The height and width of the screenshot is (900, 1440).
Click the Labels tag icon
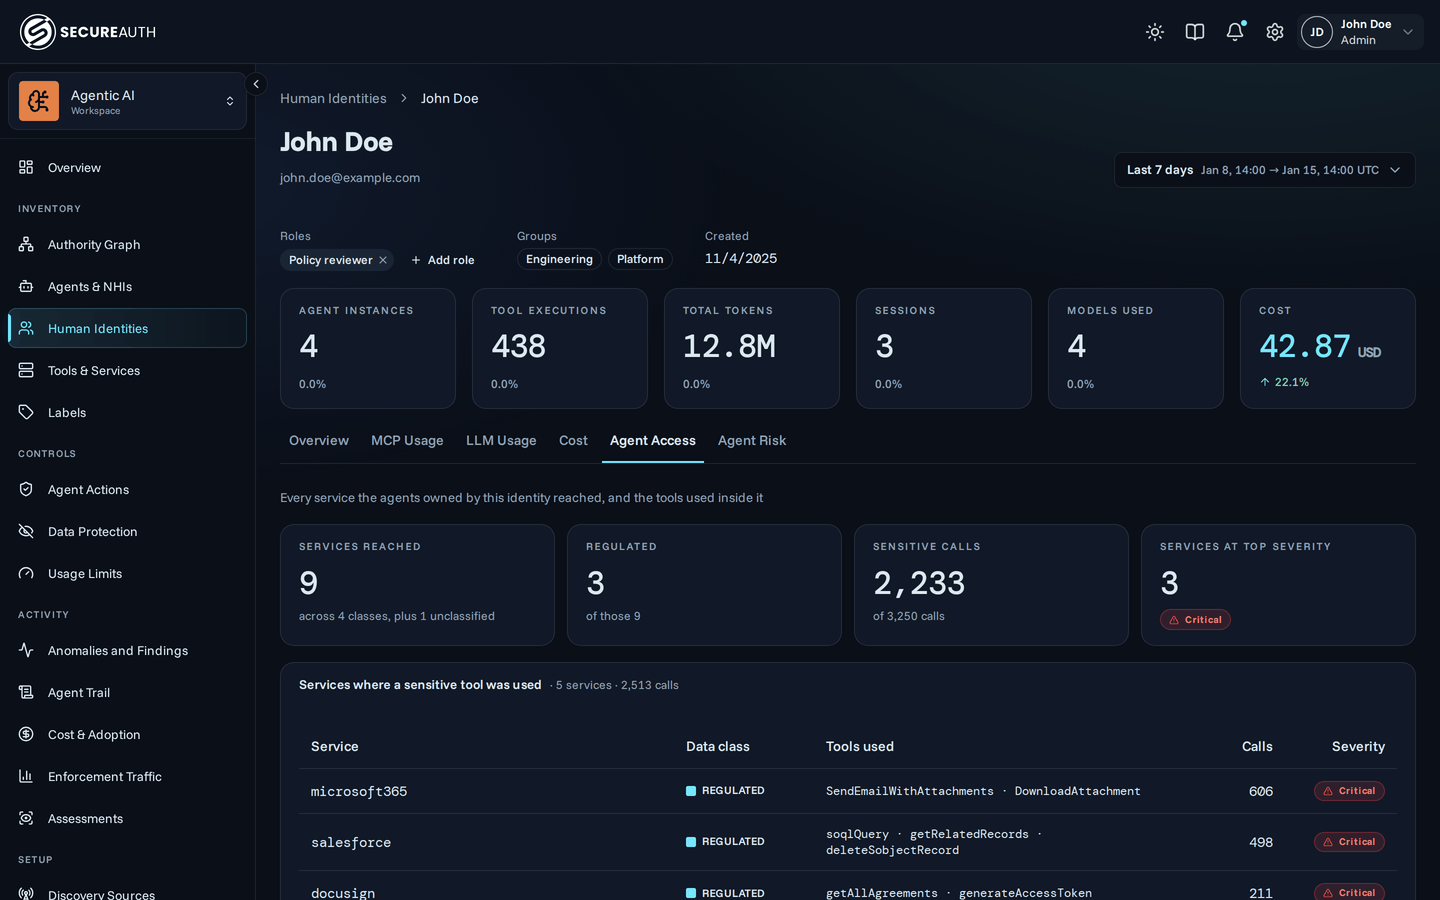coord(26,412)
